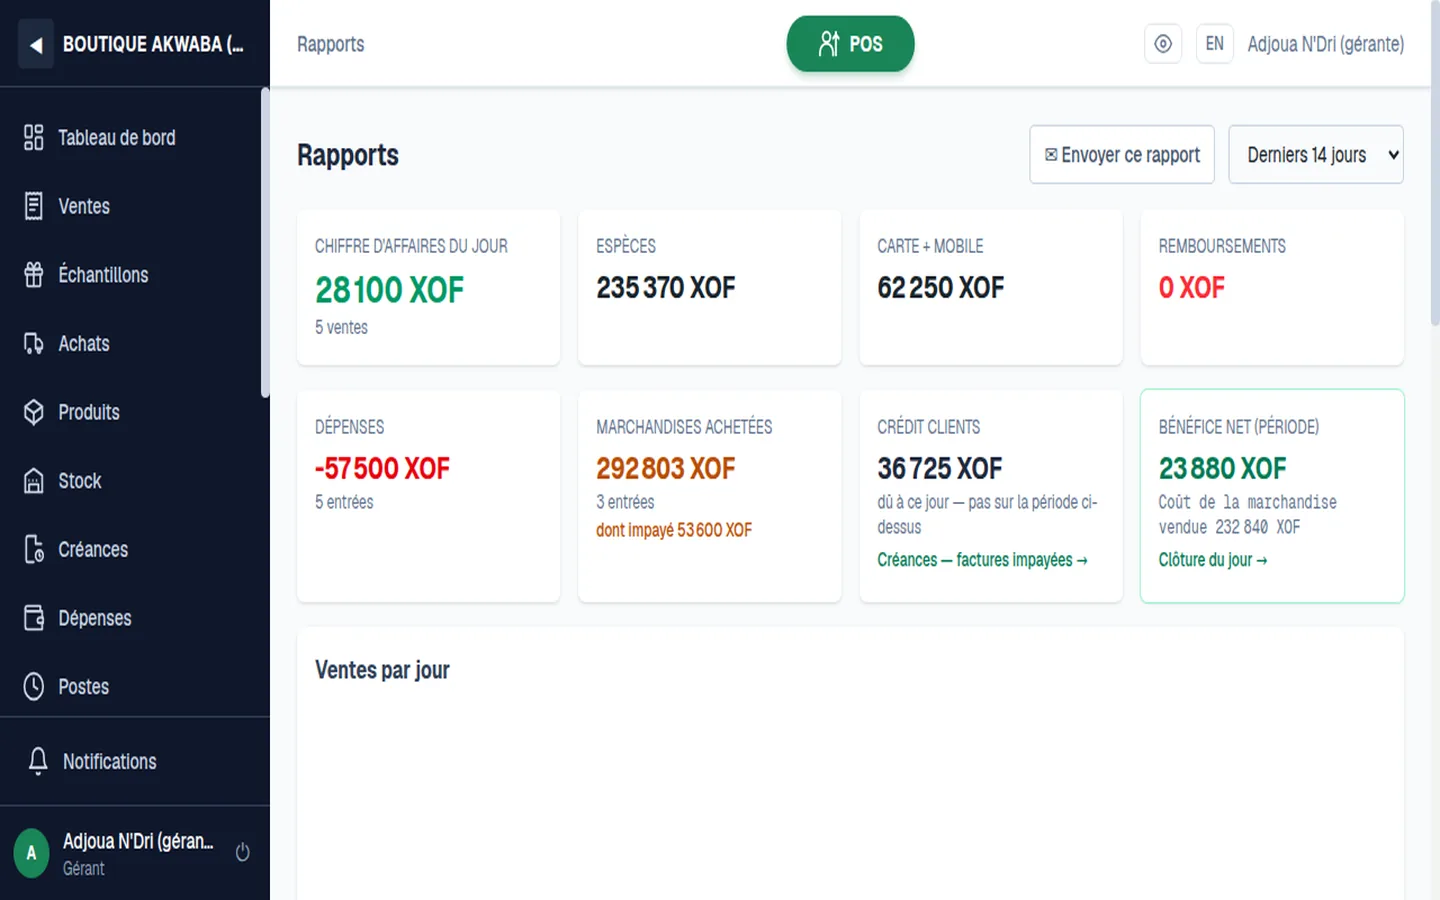Collapse sidebar with the back arrow icon
1440x900 pixels.
pyautogui.click(x=36, y=45)
